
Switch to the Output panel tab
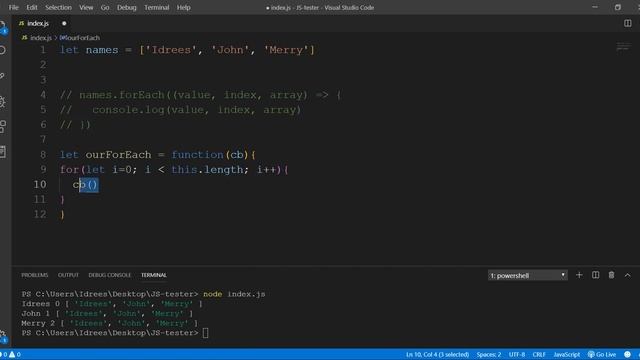(x=68, y=275)
